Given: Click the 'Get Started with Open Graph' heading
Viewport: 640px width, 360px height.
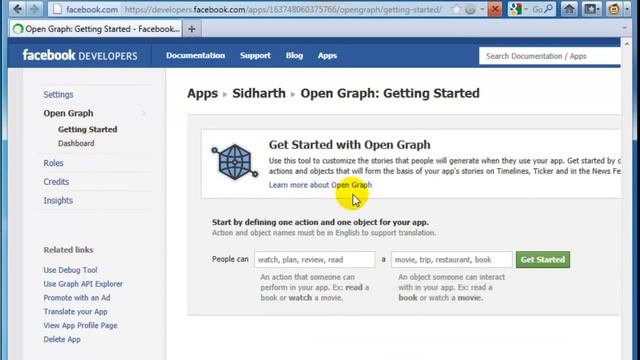Looking at the screenshot, I should (x=349, y=145).
